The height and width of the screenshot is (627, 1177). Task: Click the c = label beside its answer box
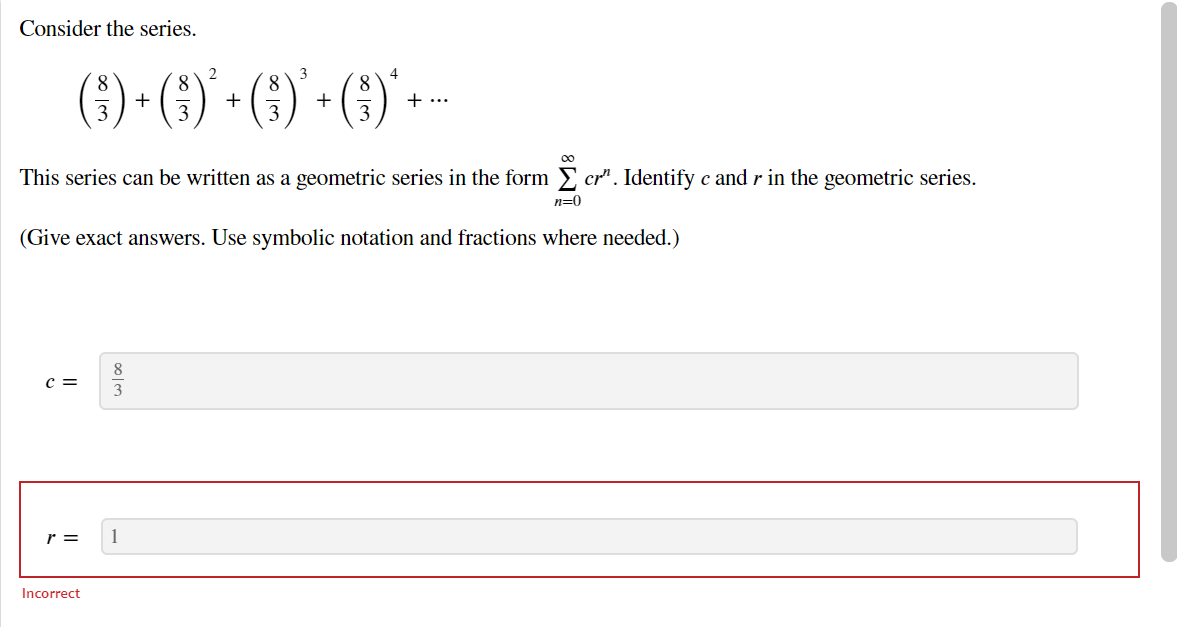tap(61, 381)
